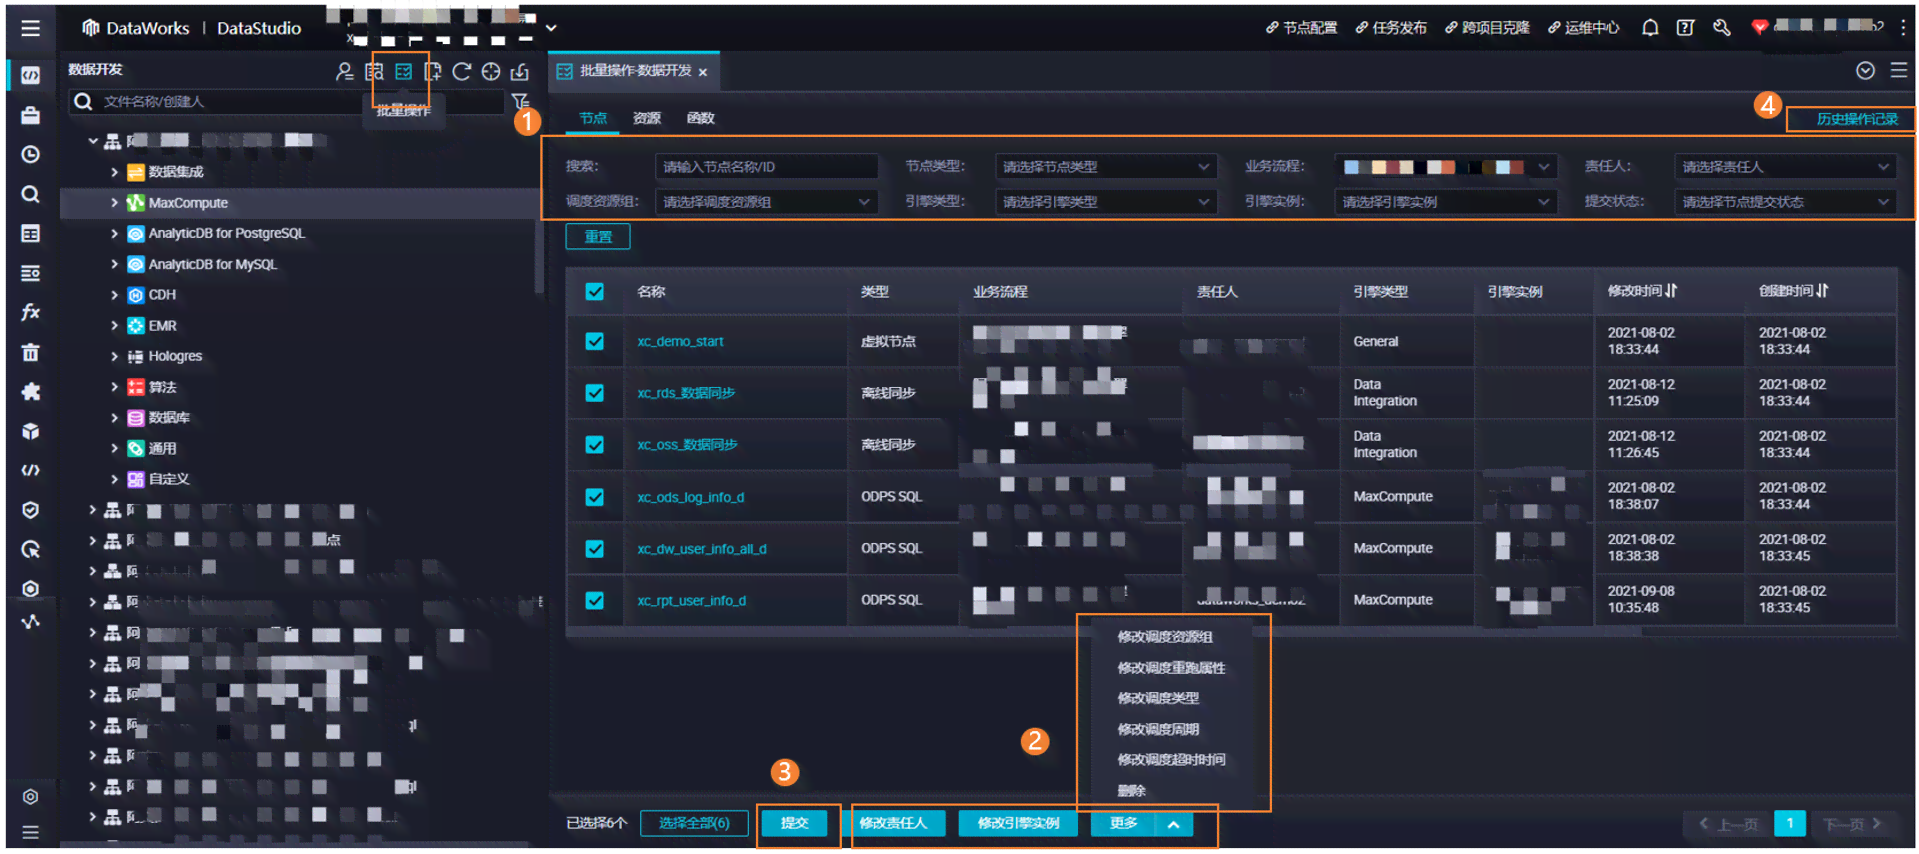
Task: Switch to the 函数 tab
Action: 701,118
